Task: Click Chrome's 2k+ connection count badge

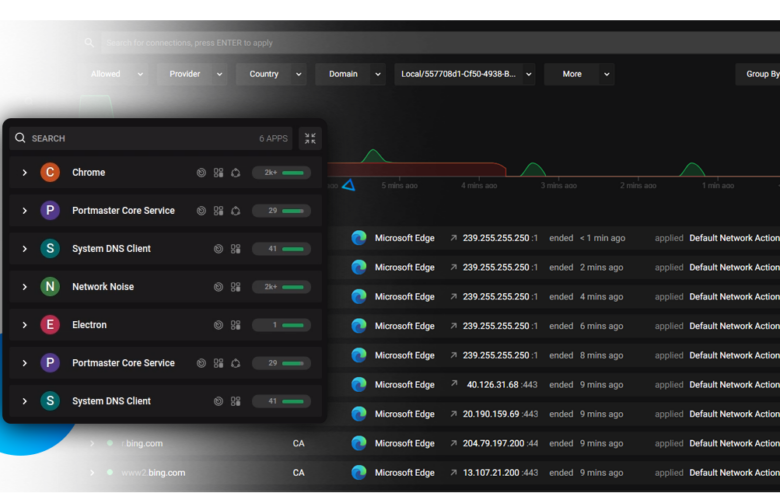Action: pyautogui.click(x=282, y=173)
